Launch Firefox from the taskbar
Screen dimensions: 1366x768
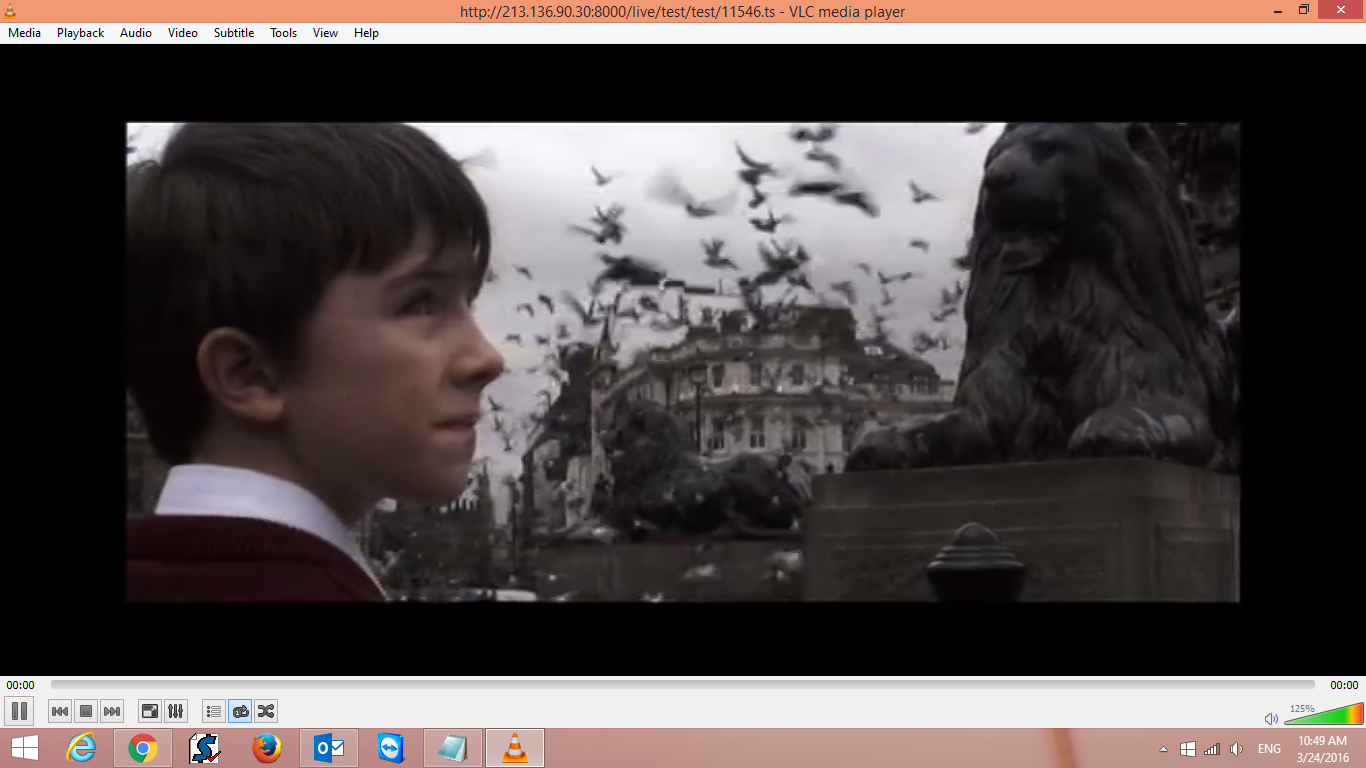pos(267,748)
